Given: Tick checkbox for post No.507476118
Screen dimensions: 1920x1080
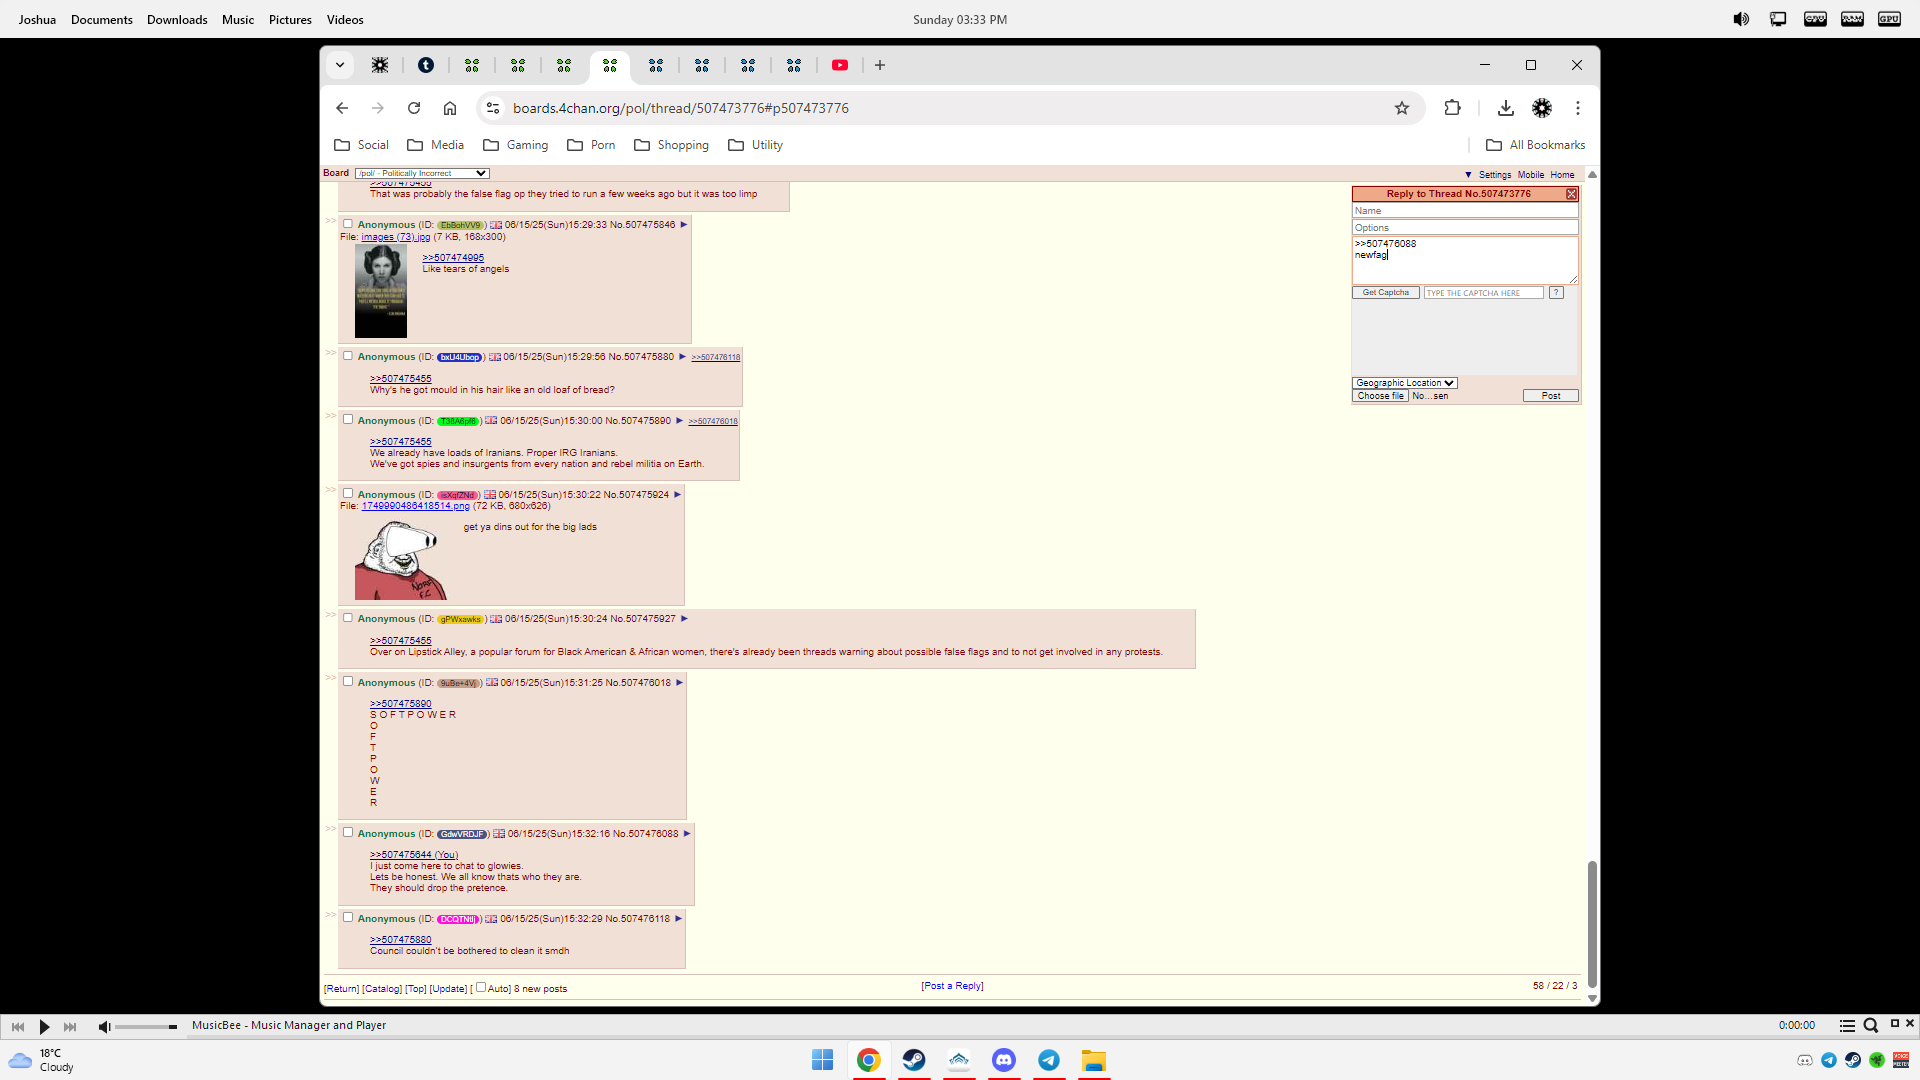Looking at the screenshot, I should tap(348, 918).
